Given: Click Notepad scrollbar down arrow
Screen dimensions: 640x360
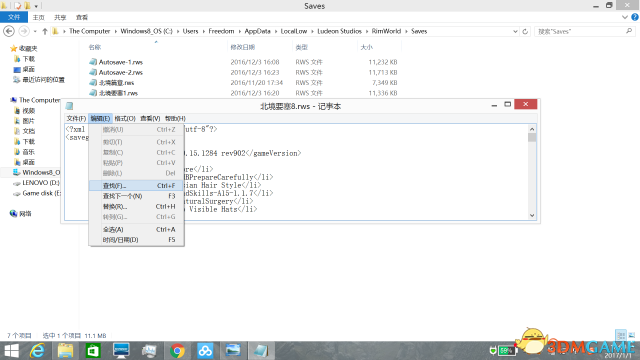Looking at the screenshot, I should (532, 216).
